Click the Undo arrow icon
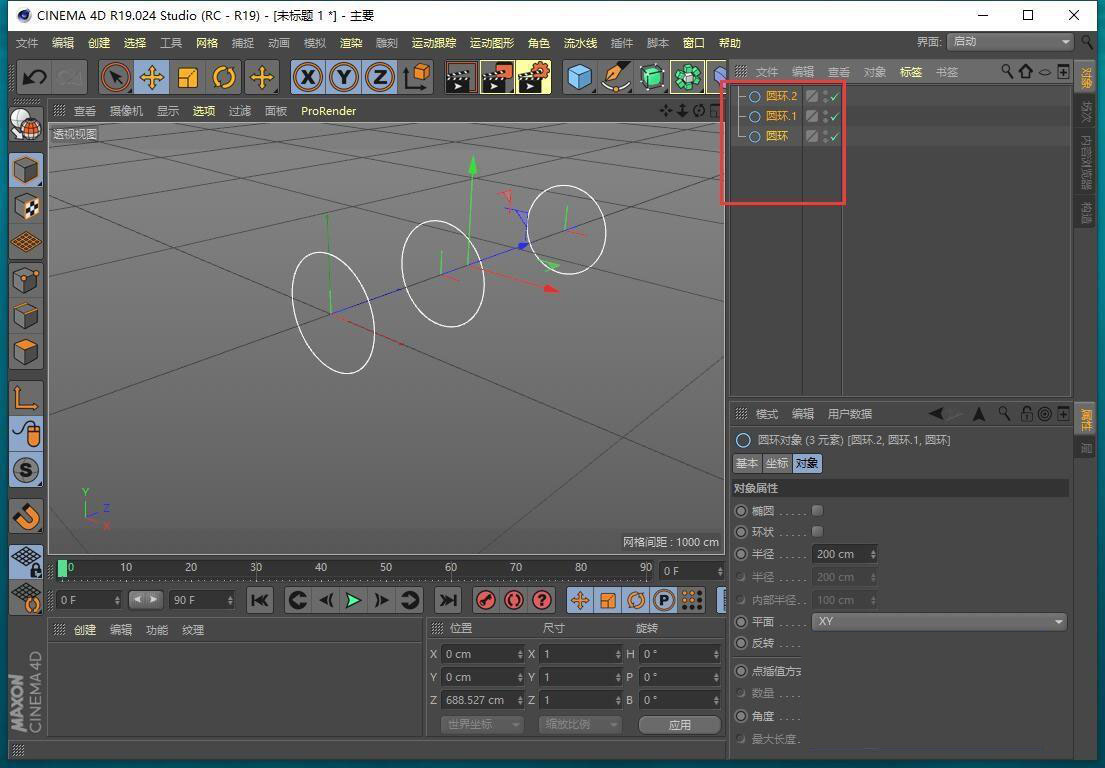 [33, 77]
